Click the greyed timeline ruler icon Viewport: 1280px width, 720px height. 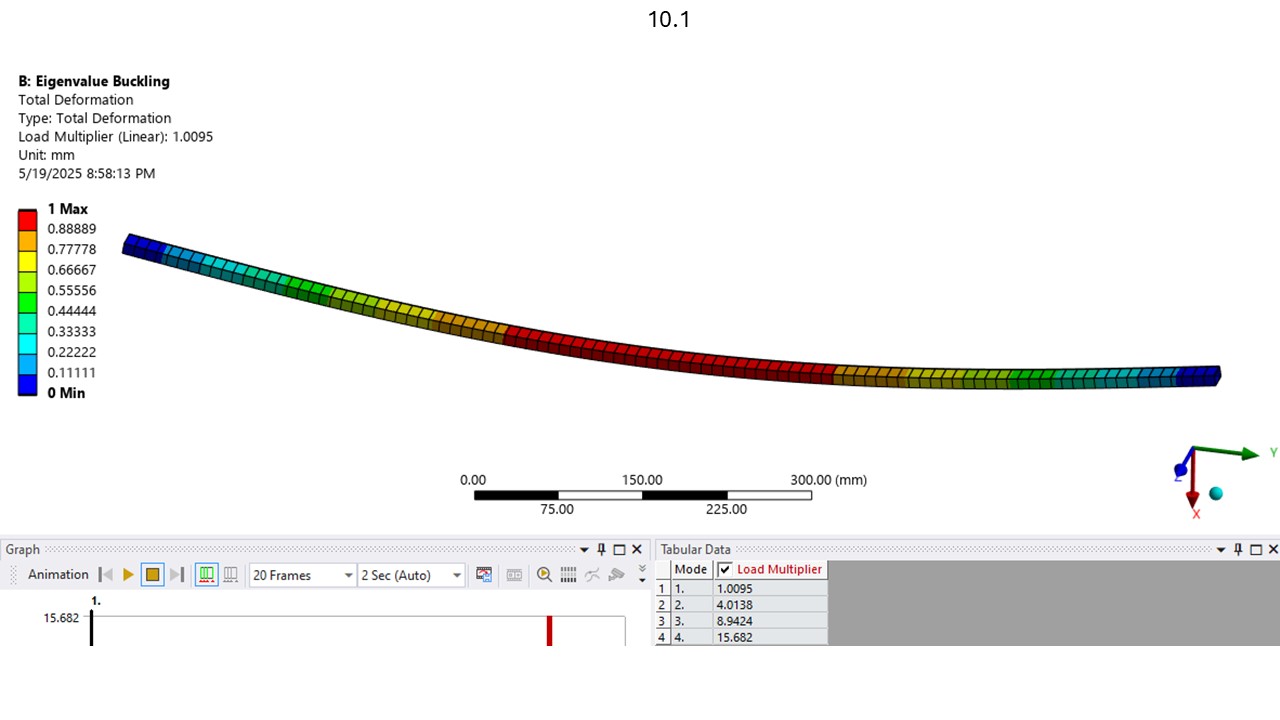pos(514,575)
